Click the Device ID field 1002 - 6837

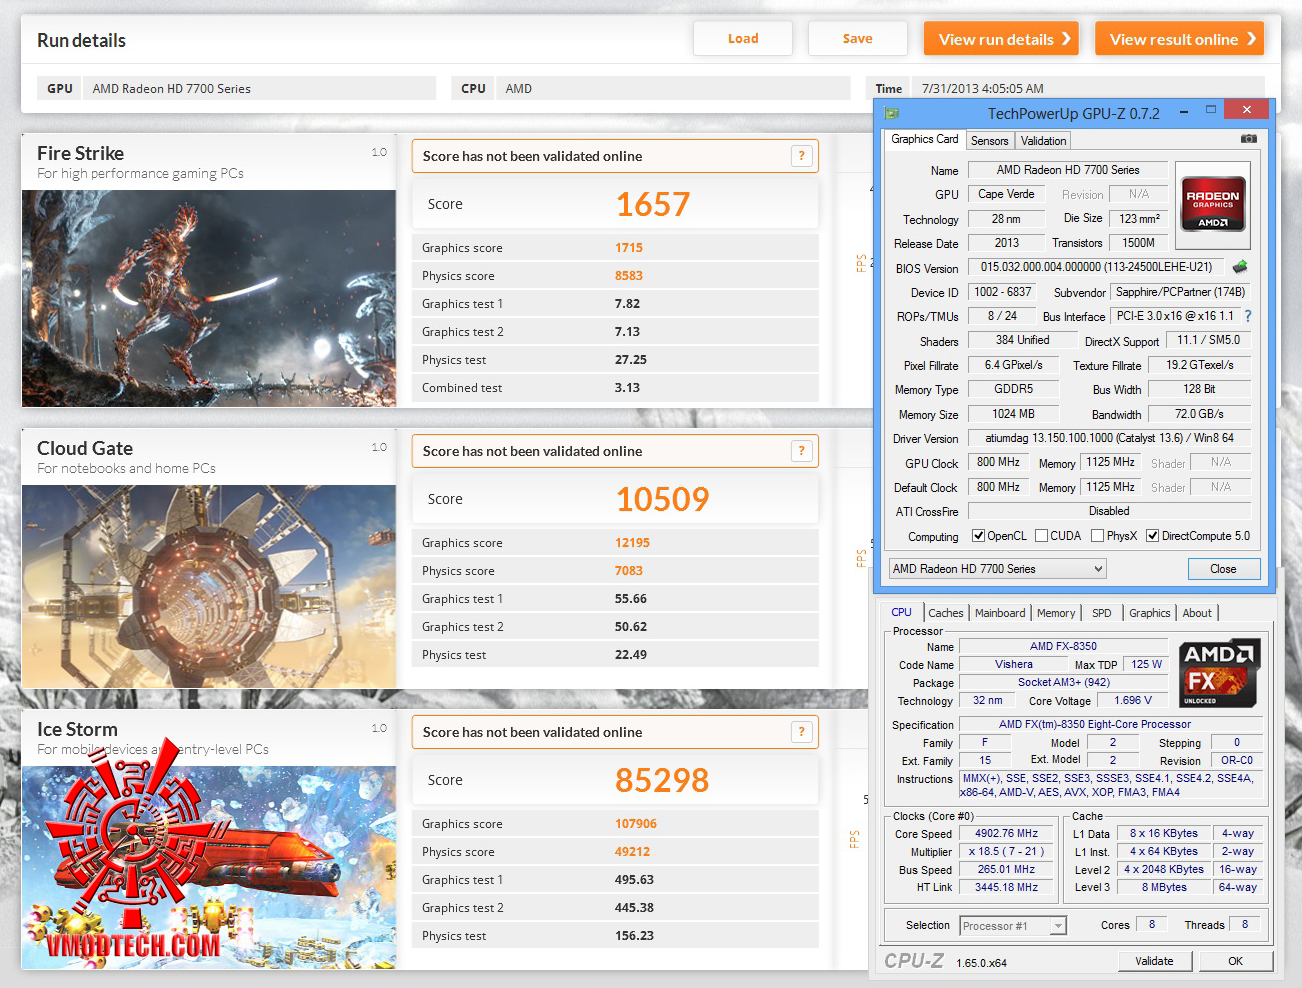[x=1002, y=292]
